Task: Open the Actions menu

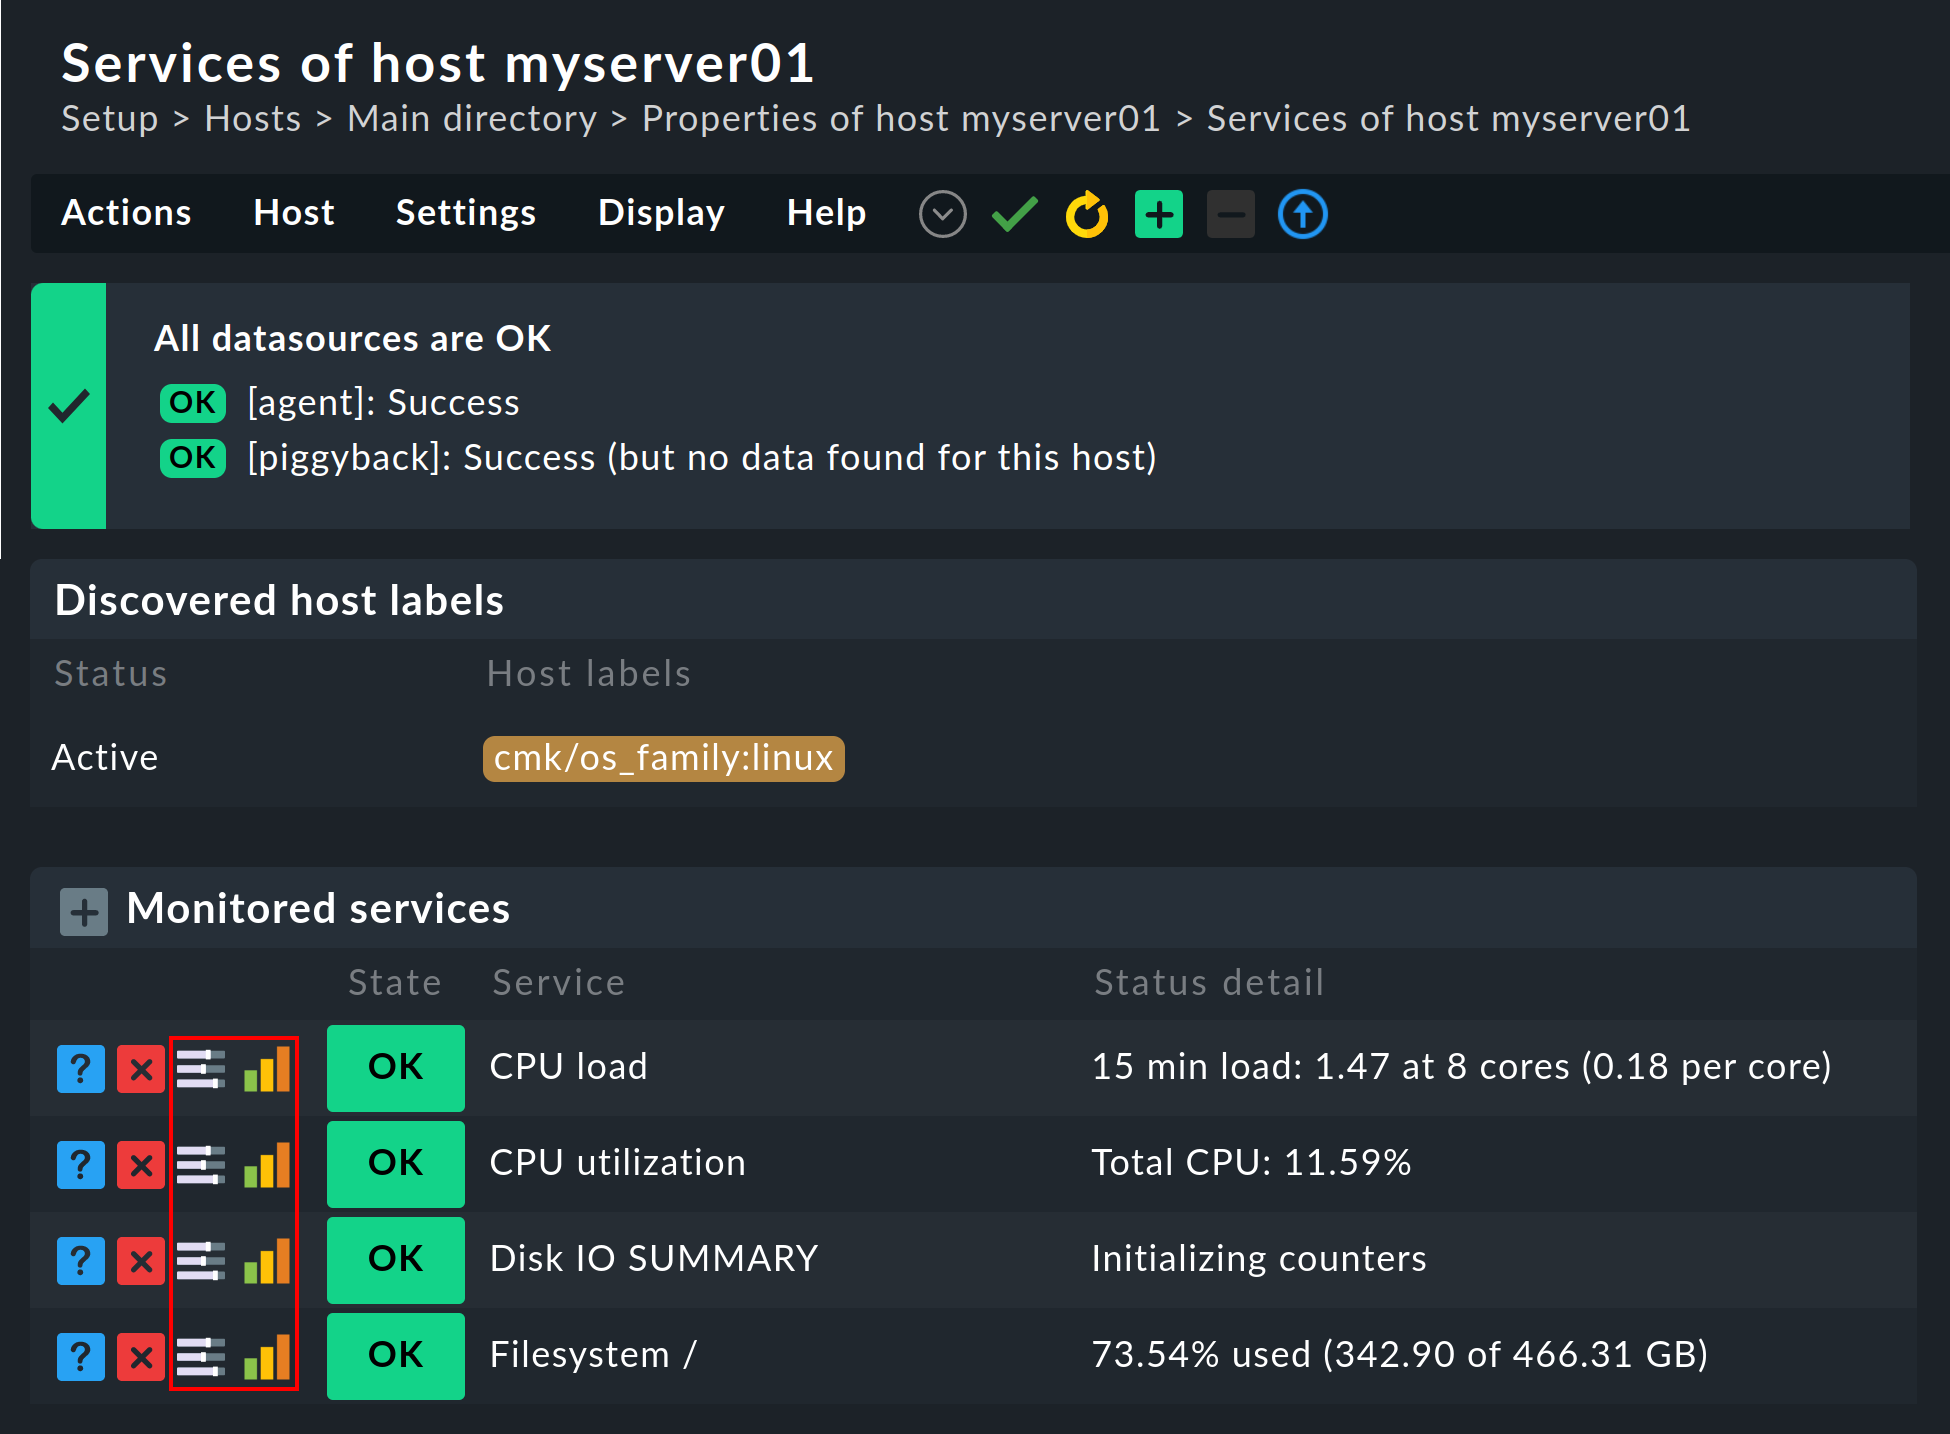Action: [x=126, y=213]
